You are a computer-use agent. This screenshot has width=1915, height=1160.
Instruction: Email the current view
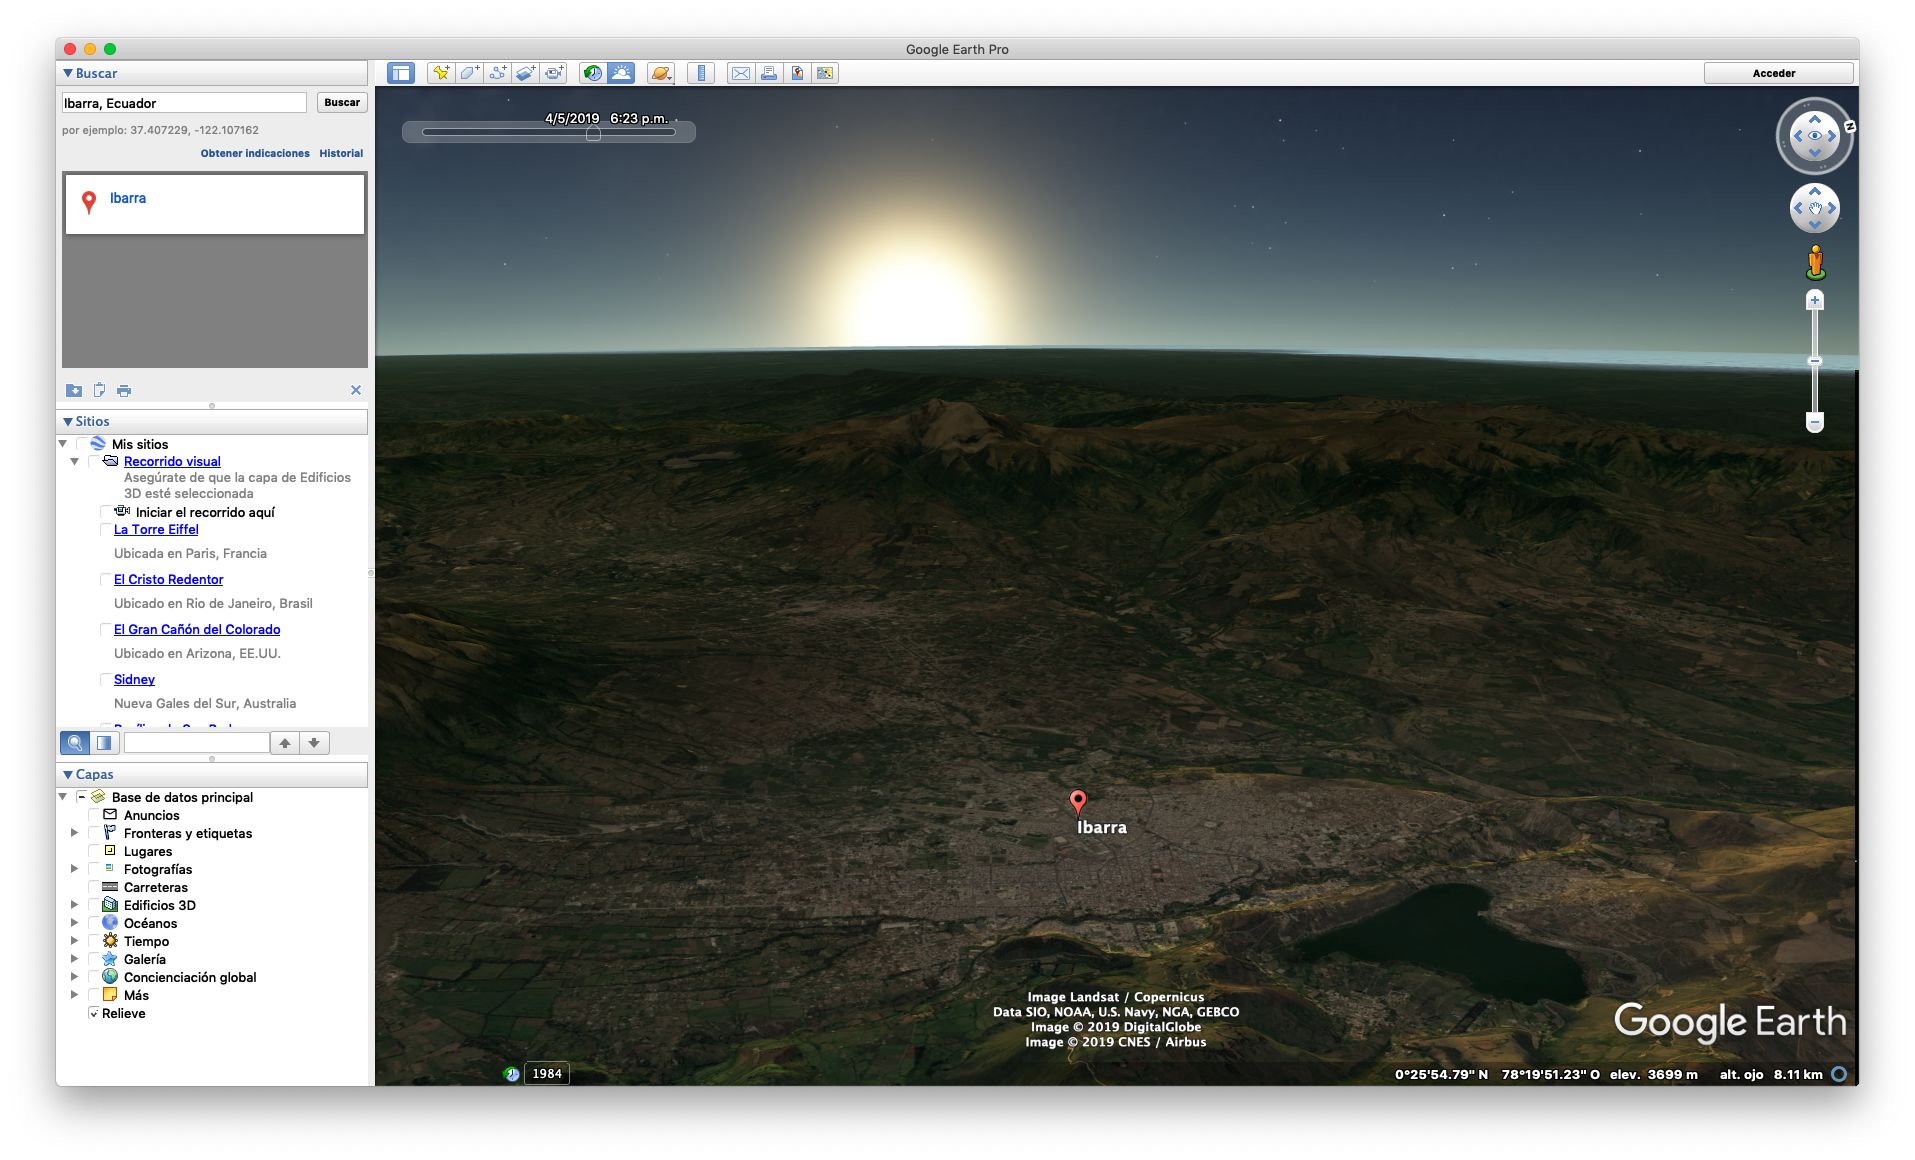[741, 73]
